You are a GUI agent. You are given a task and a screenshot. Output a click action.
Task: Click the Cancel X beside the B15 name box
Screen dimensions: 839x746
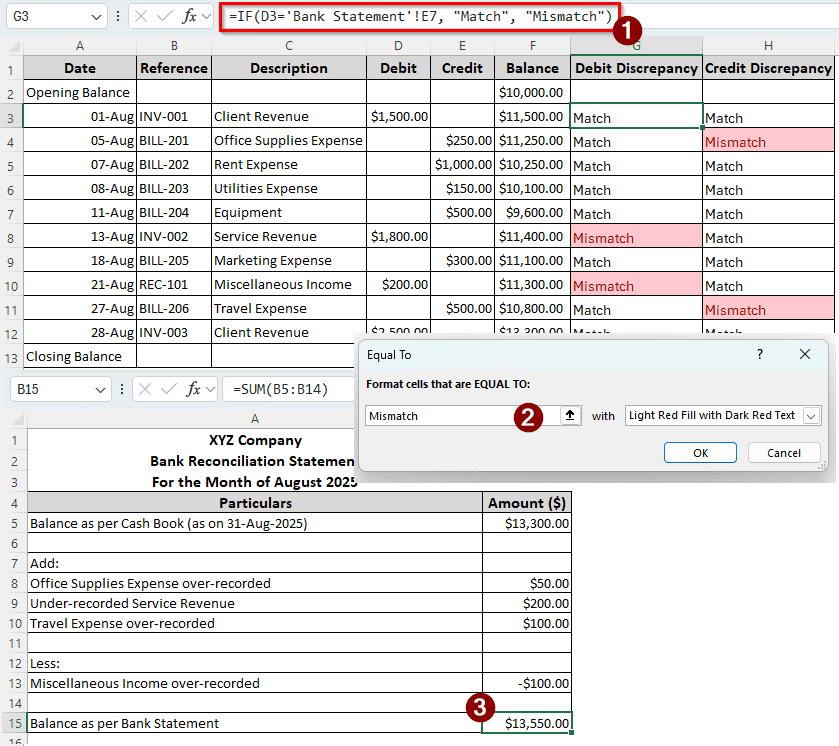click(144, 389)
